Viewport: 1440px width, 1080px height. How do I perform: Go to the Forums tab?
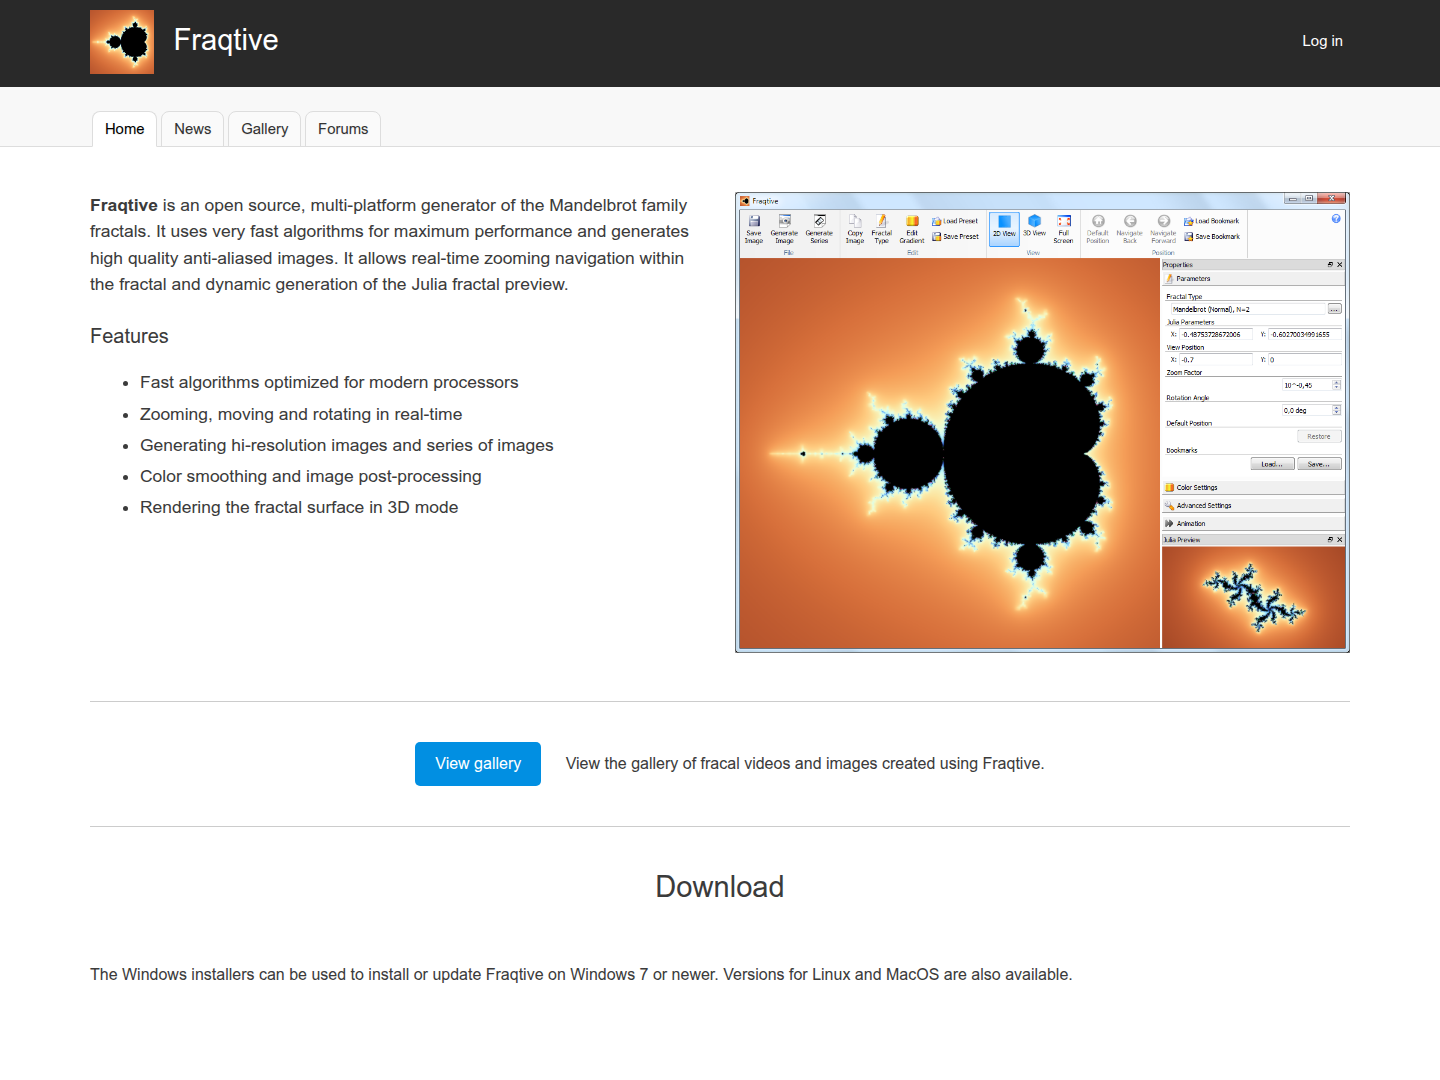343,129
